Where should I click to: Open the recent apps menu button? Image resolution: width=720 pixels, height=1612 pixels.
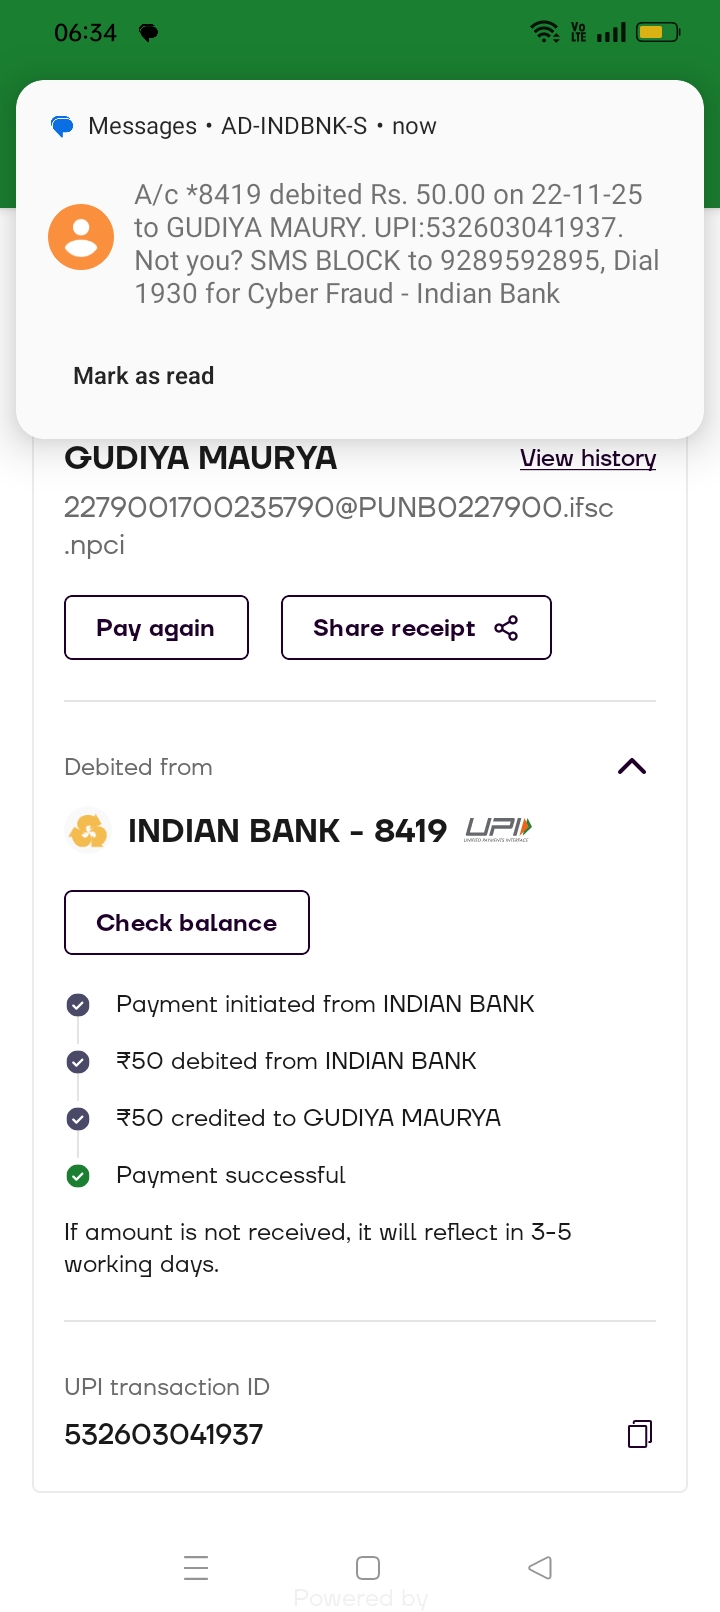coord(196,1567)
